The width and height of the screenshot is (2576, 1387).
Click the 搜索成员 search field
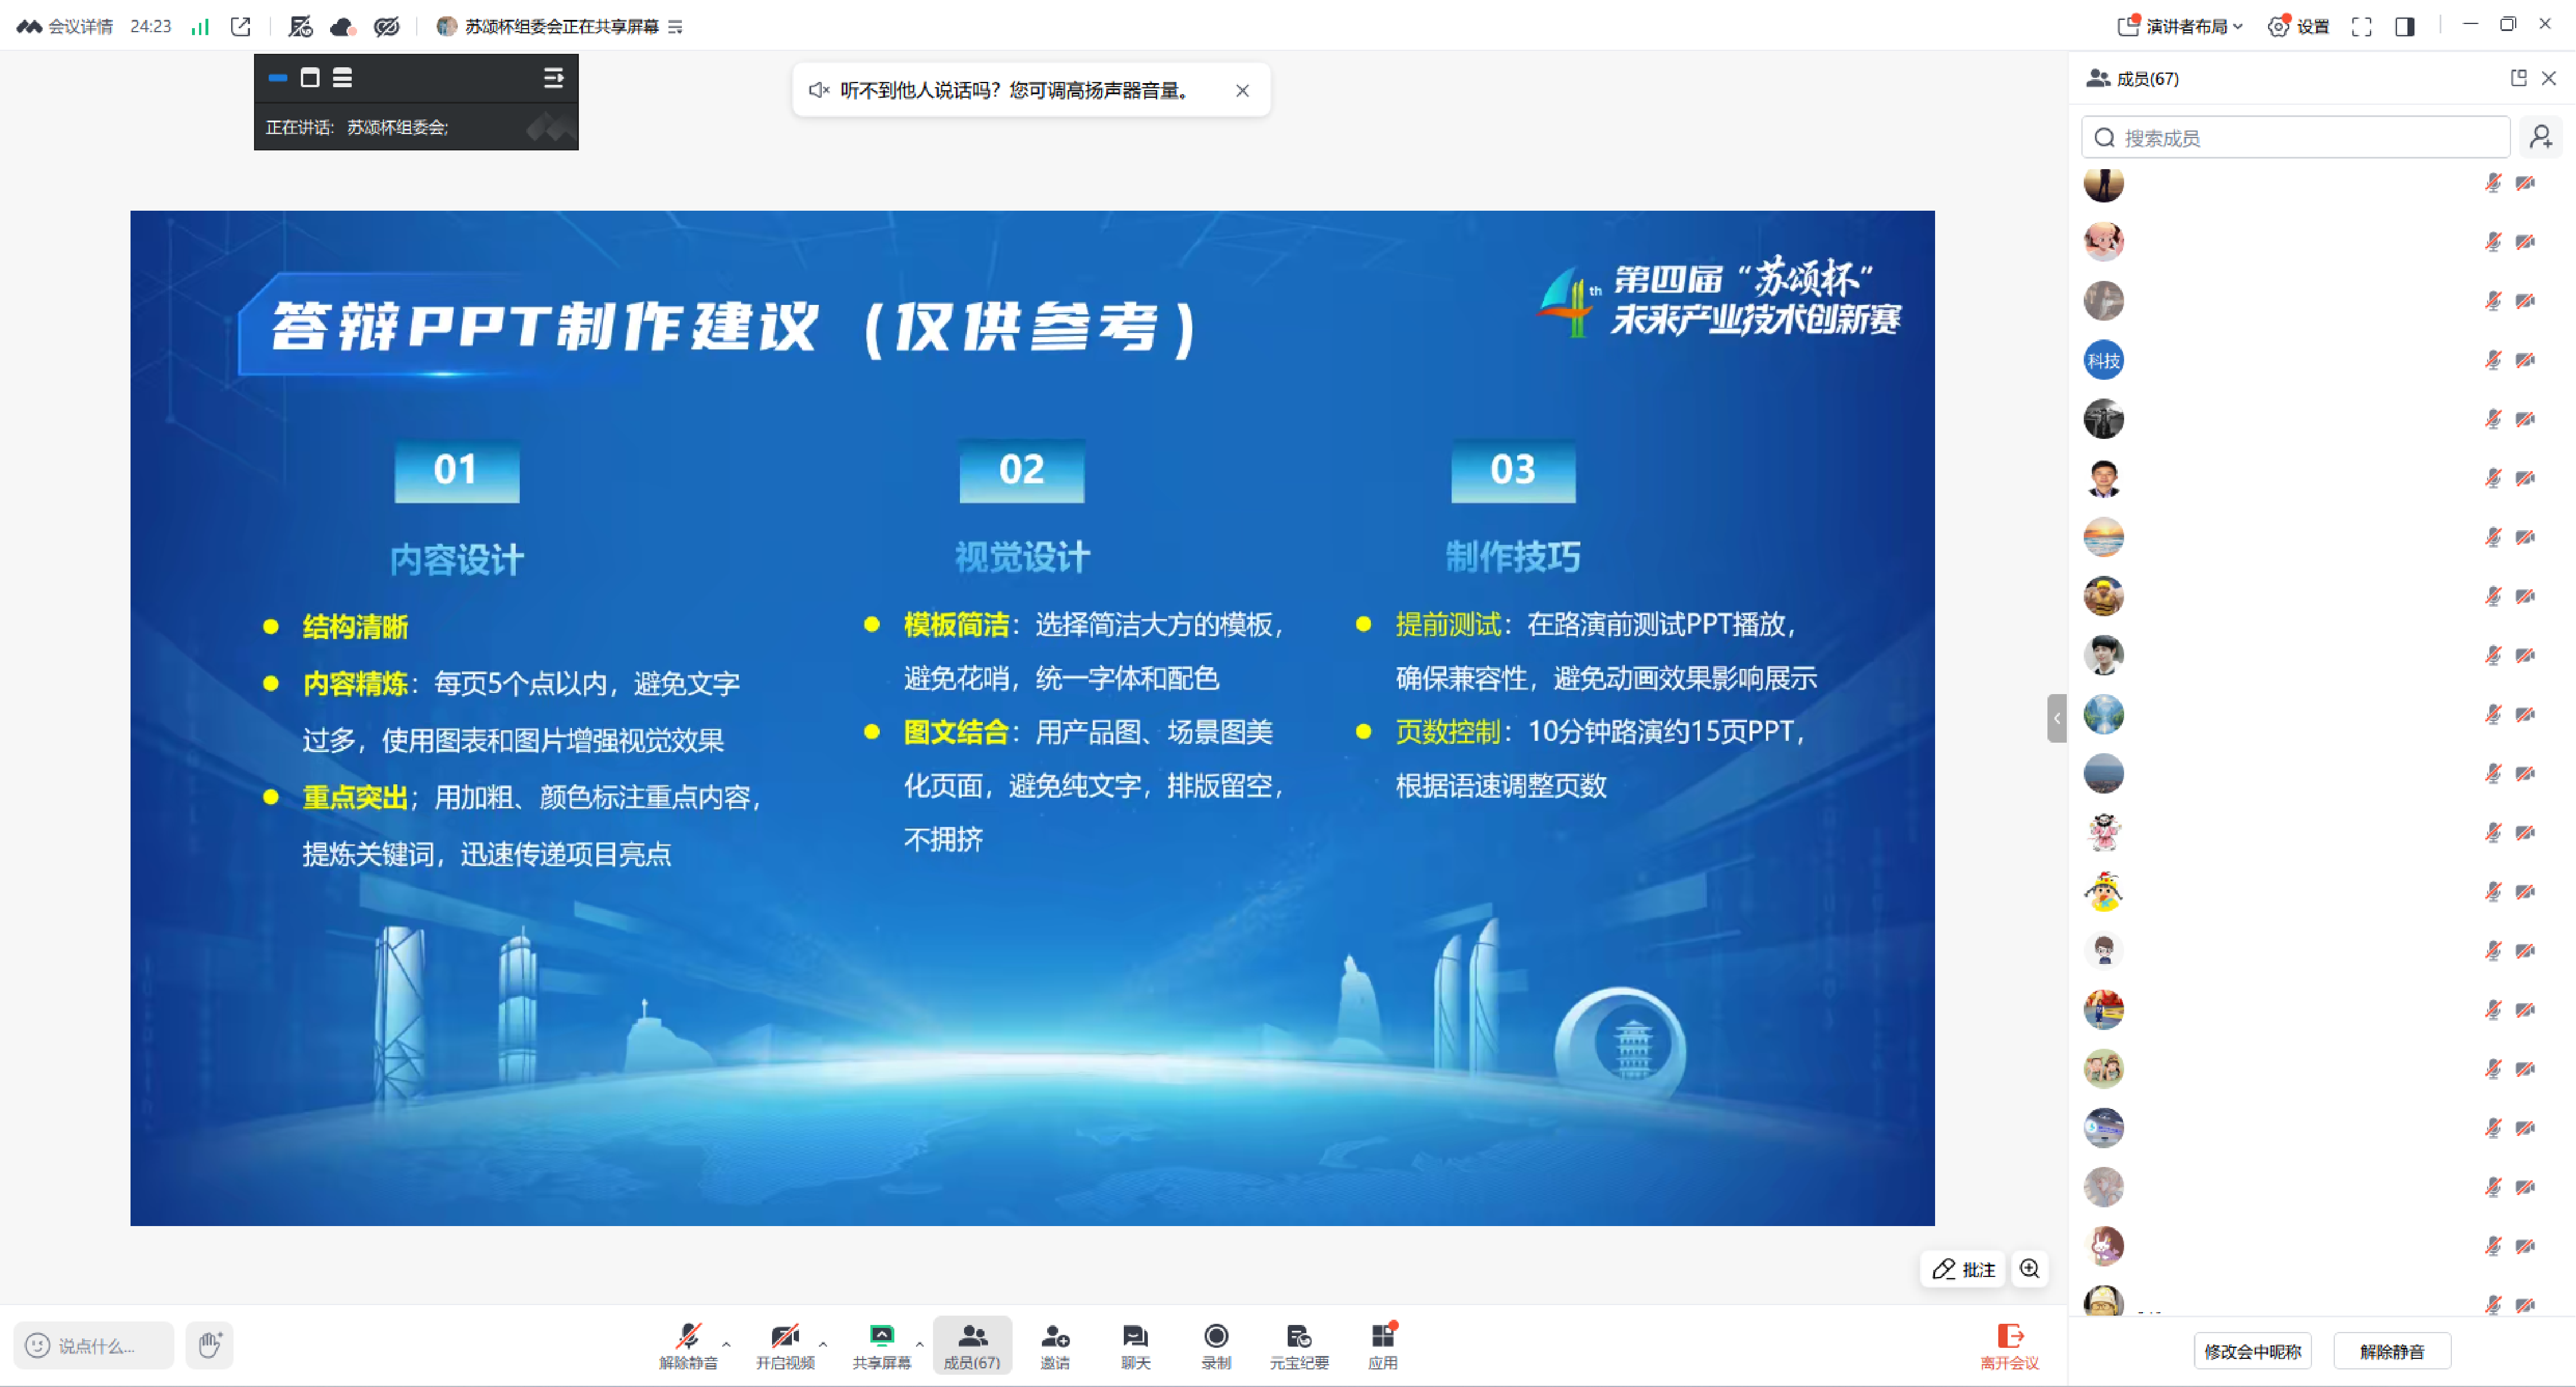[x=2295, y=137]
